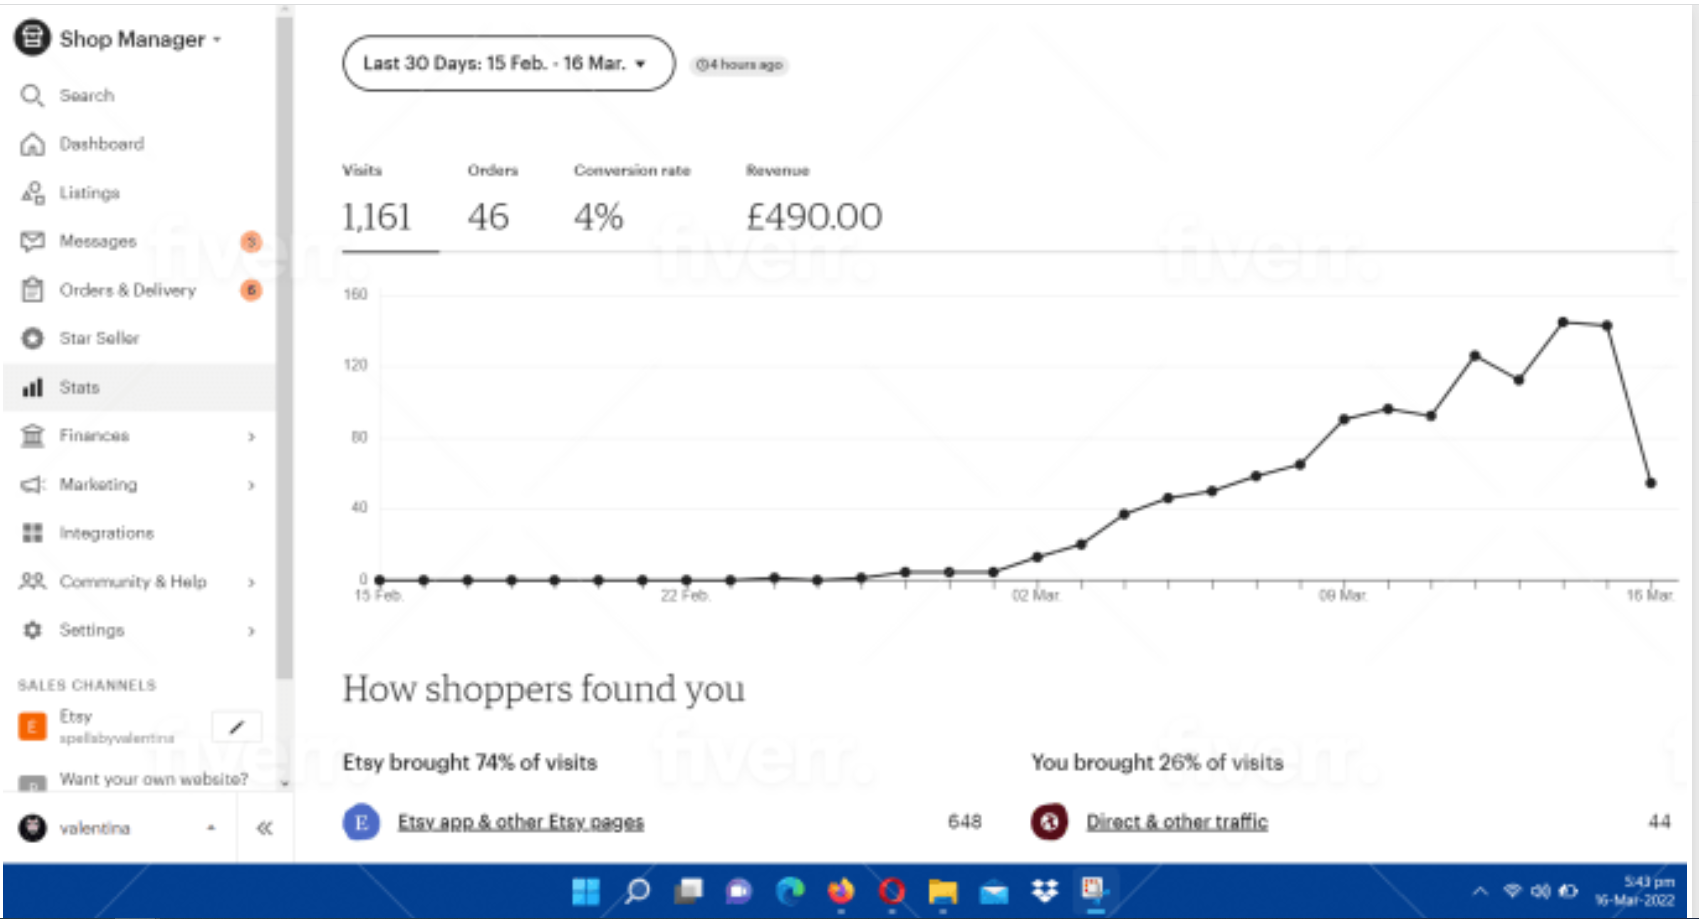Open Orders & Delivery
This screenshot has width=1699, height=919.
[x=128, y=289]
